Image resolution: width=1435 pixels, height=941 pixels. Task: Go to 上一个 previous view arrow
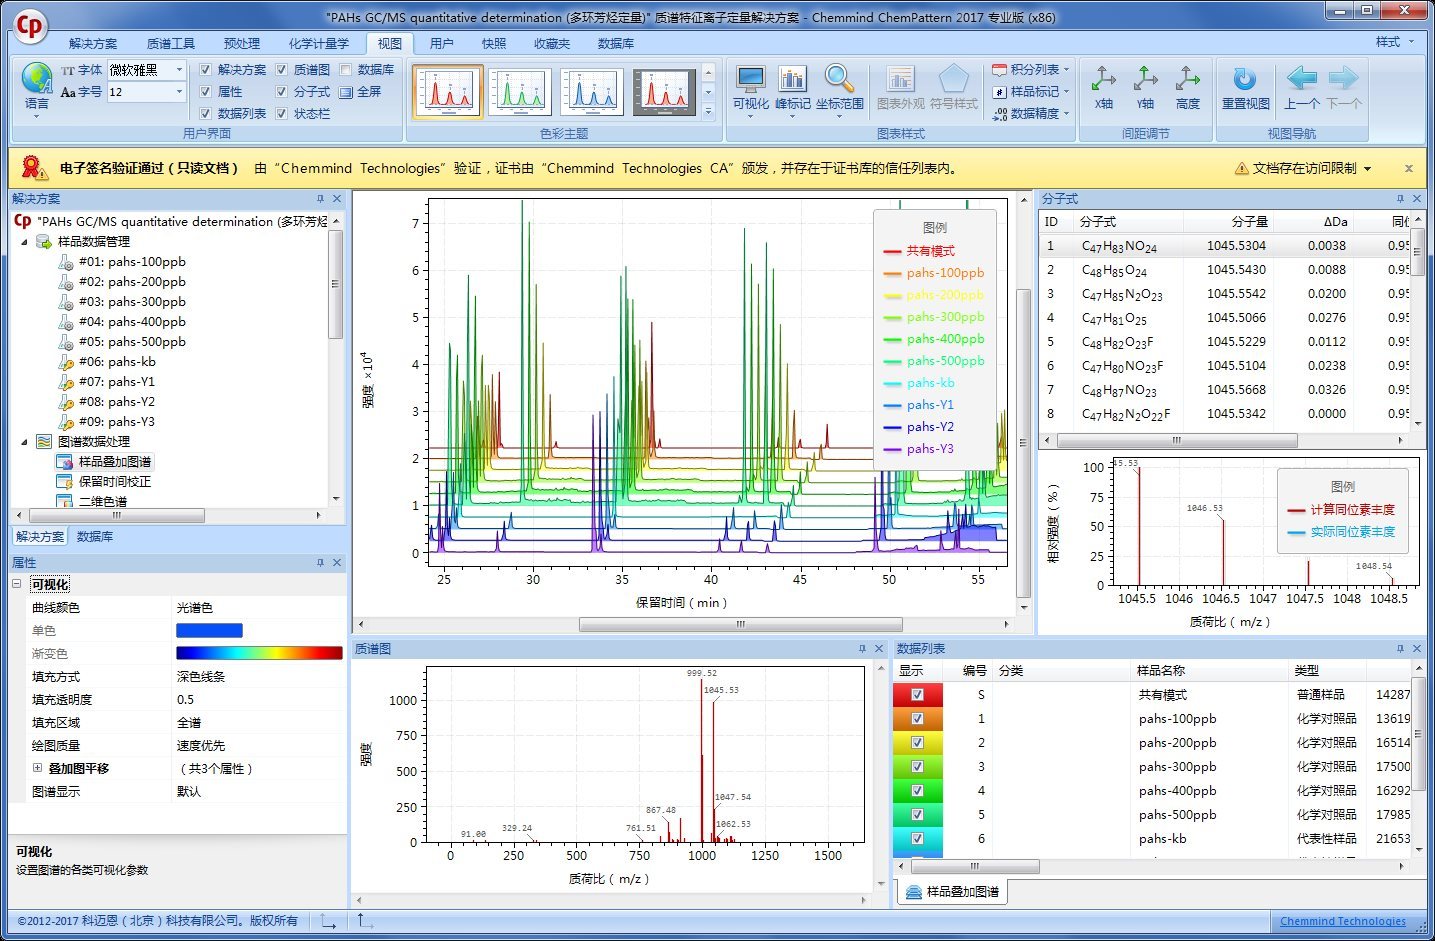[x=1302, y=78]
